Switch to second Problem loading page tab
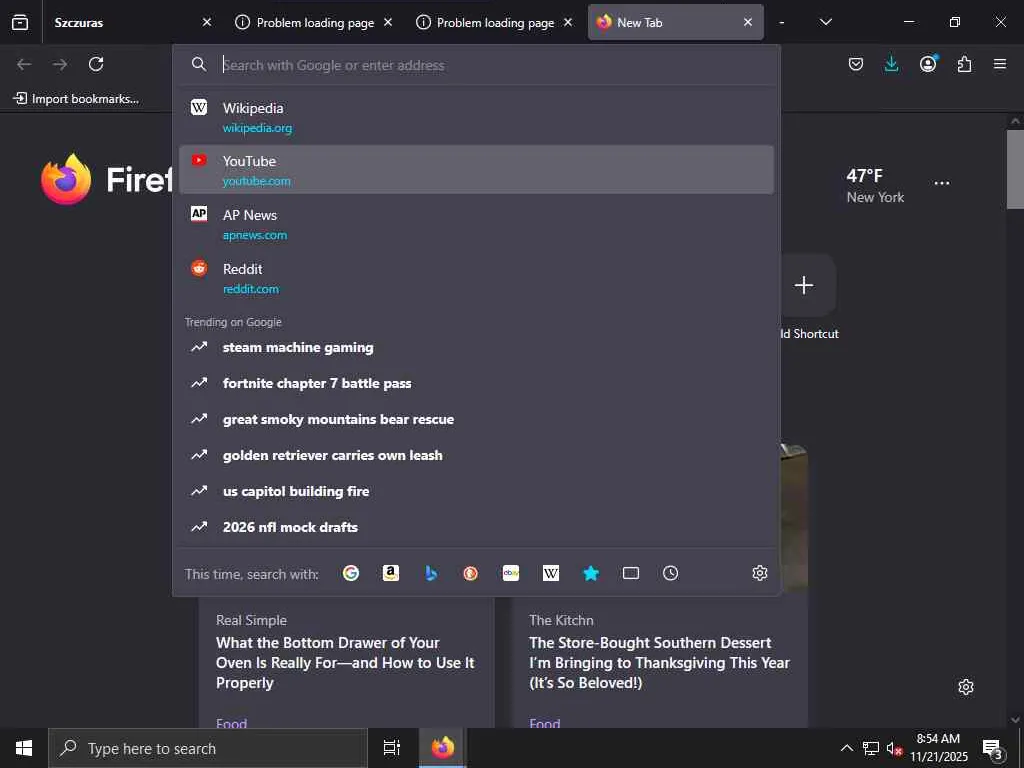 point(493,22)
